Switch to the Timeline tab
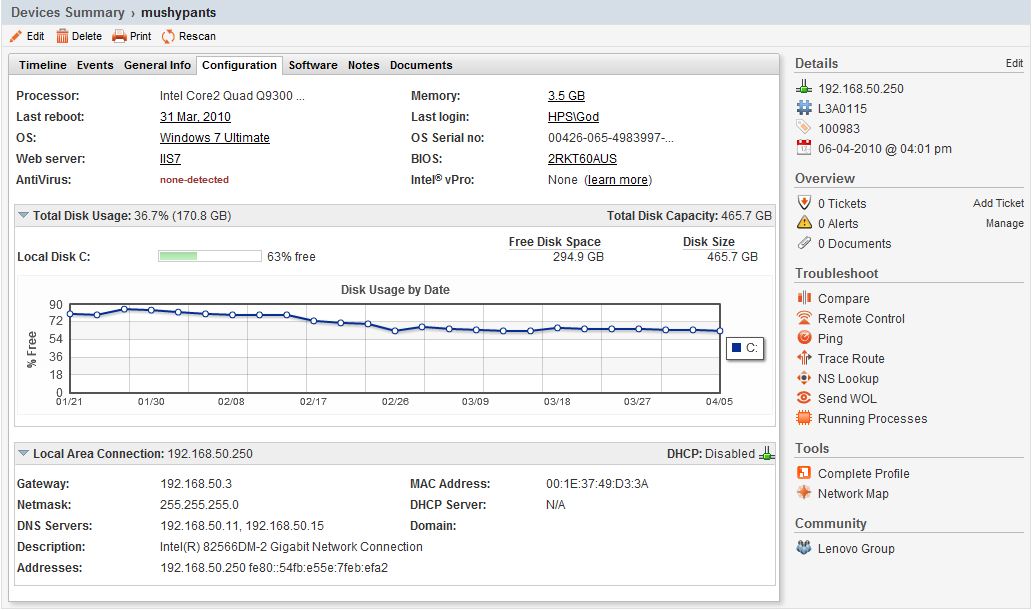Screen dimensions: 1032x610 [x=43, y=65]
